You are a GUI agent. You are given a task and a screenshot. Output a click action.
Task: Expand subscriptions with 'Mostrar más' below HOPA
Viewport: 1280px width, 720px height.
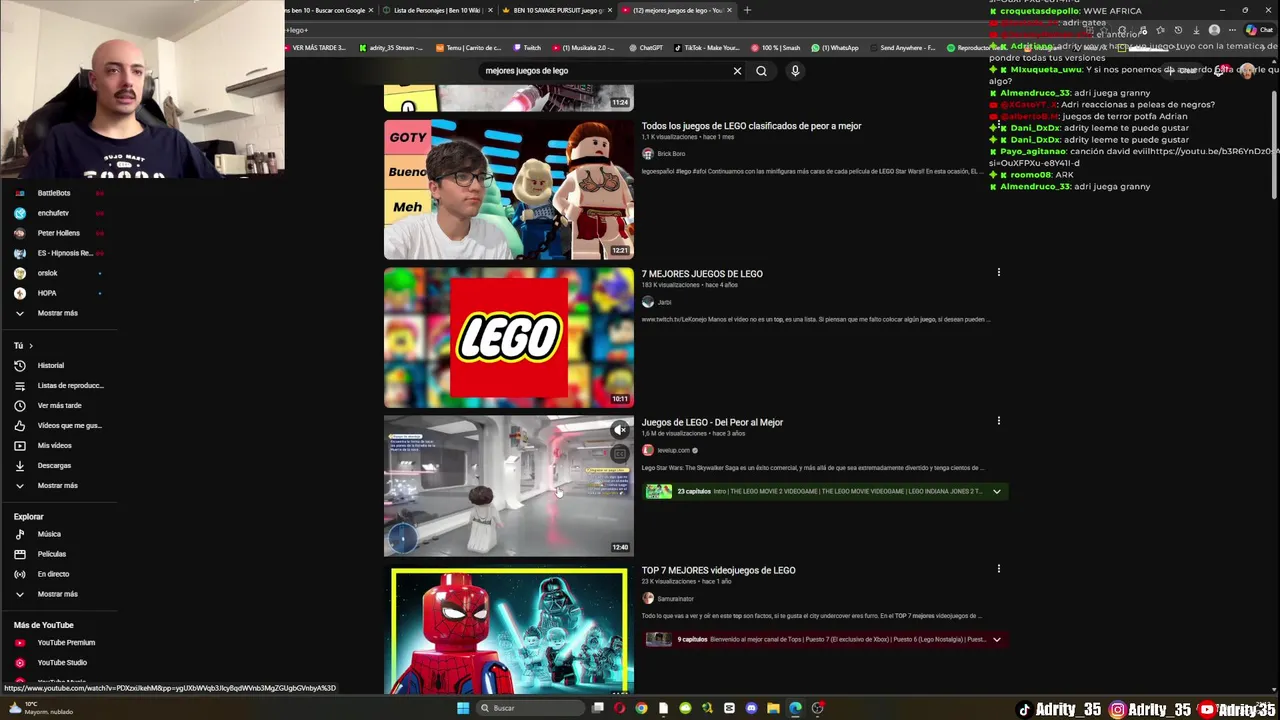click(x=57, y=313)
